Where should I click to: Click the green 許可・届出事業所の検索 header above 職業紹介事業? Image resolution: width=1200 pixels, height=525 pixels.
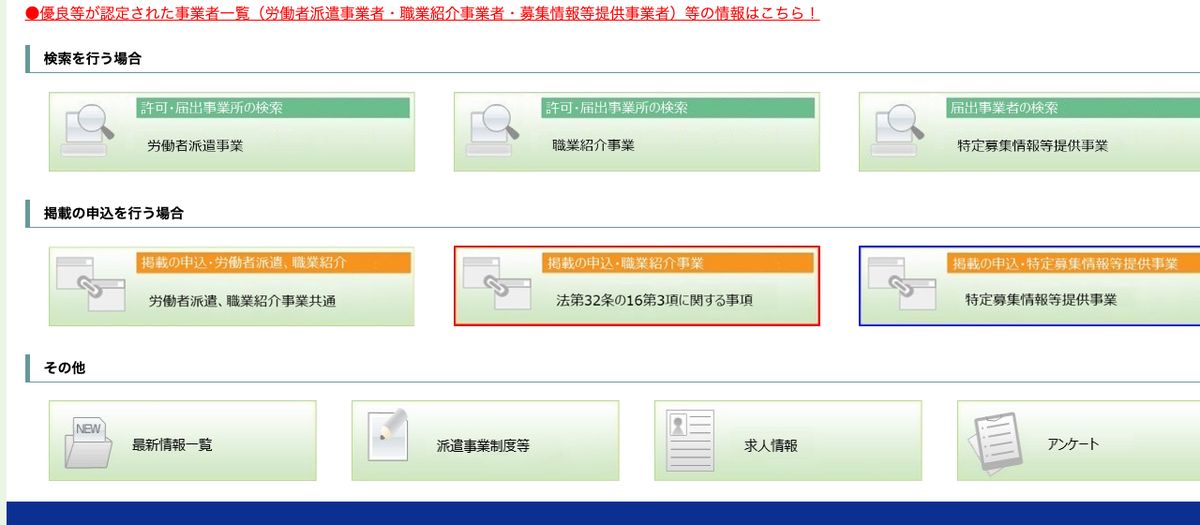(678, 108)
